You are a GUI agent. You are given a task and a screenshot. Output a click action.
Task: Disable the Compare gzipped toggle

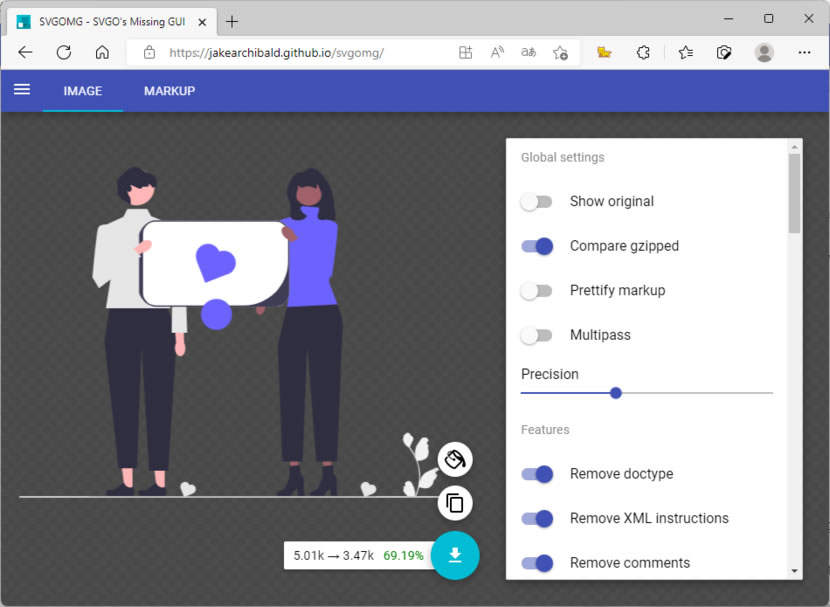537,246
